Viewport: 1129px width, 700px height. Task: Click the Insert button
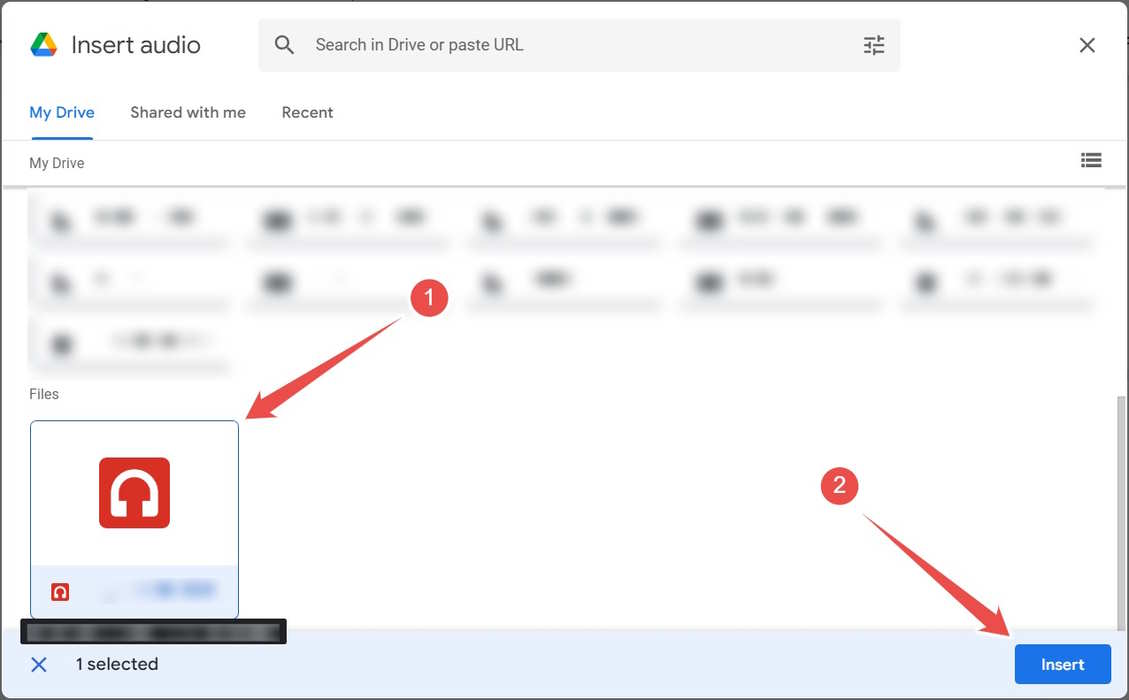pyautogui.click(x=1062, y=664)
